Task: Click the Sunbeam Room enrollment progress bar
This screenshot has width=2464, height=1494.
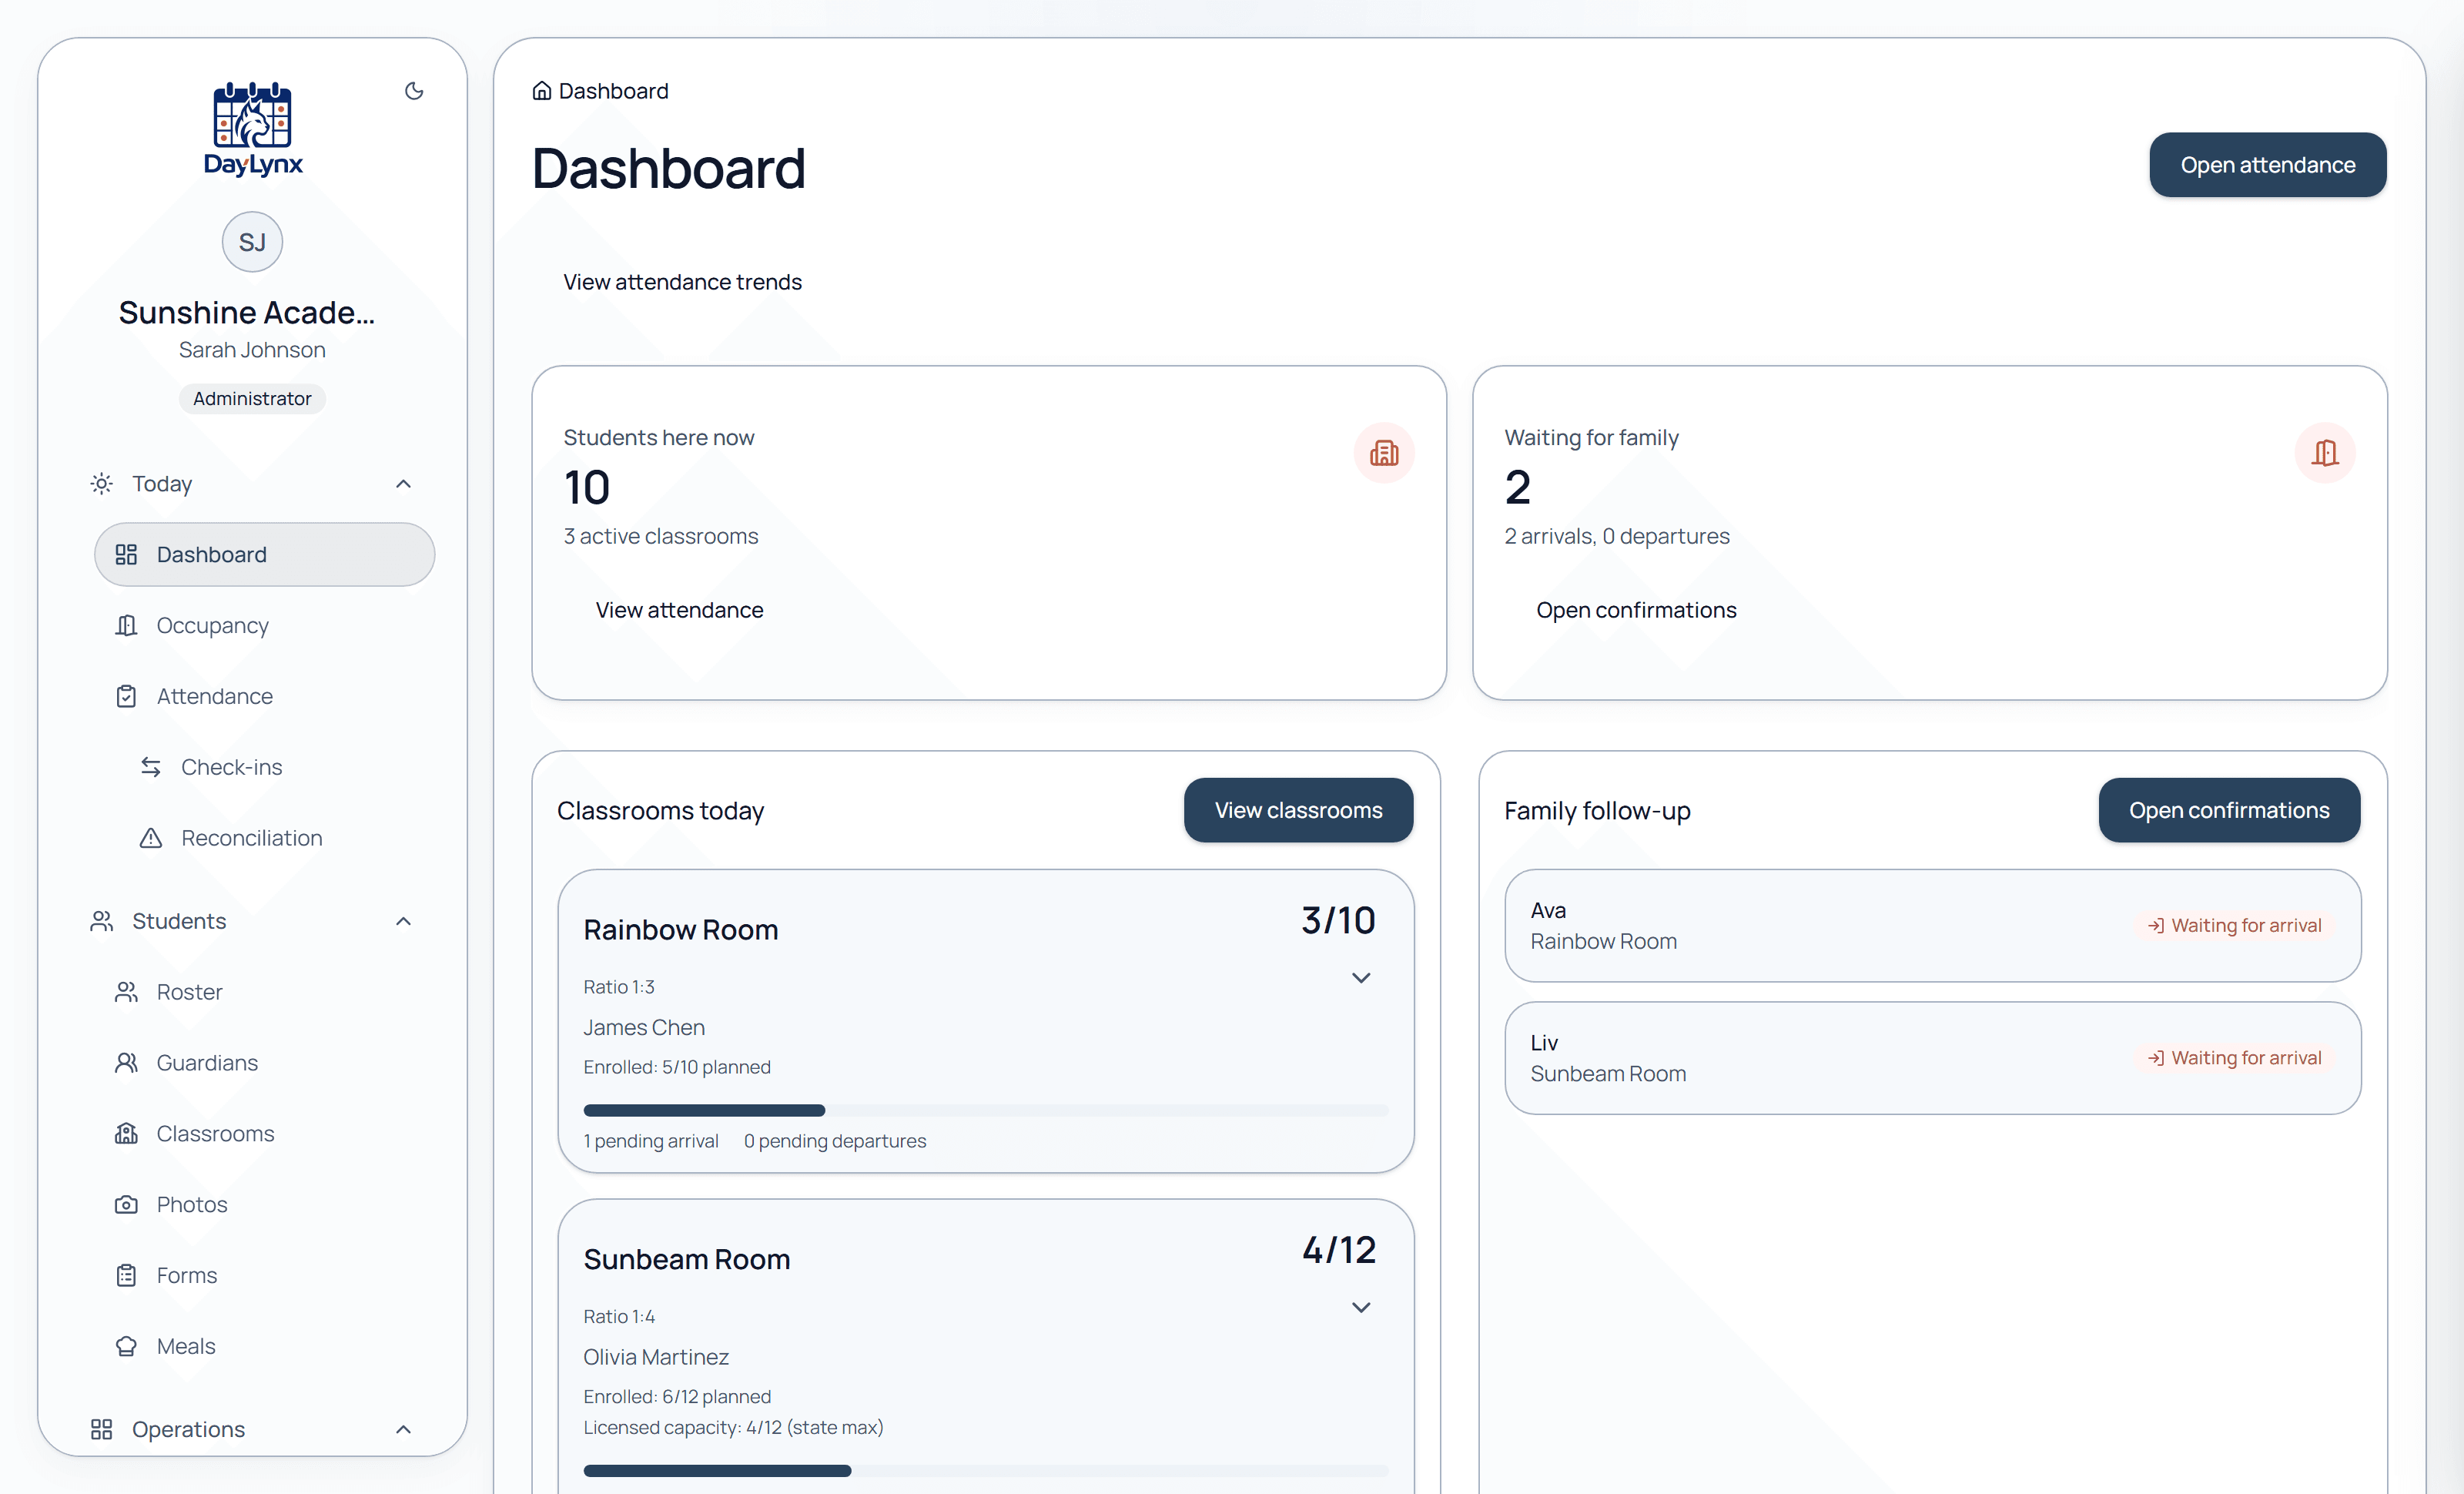Action: pyautogui.click(x=986, y=1472)
